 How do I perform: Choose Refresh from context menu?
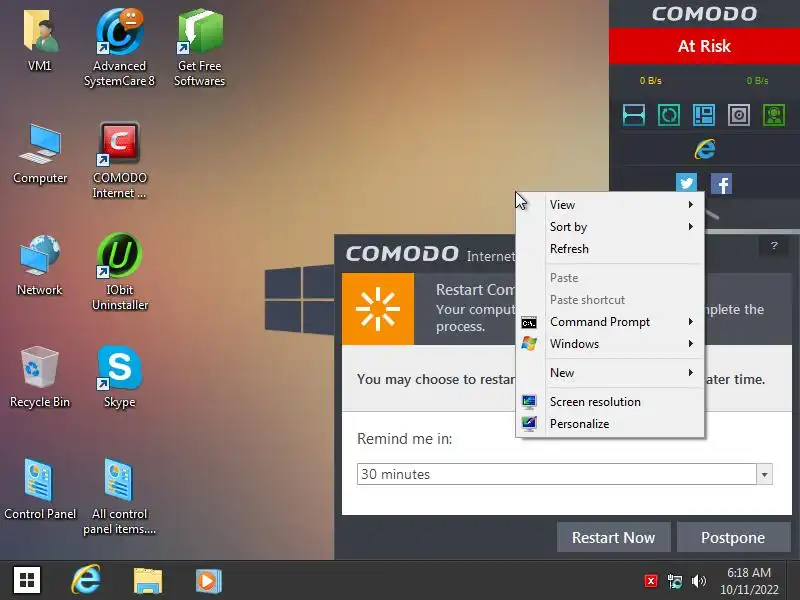click(610, 248)
